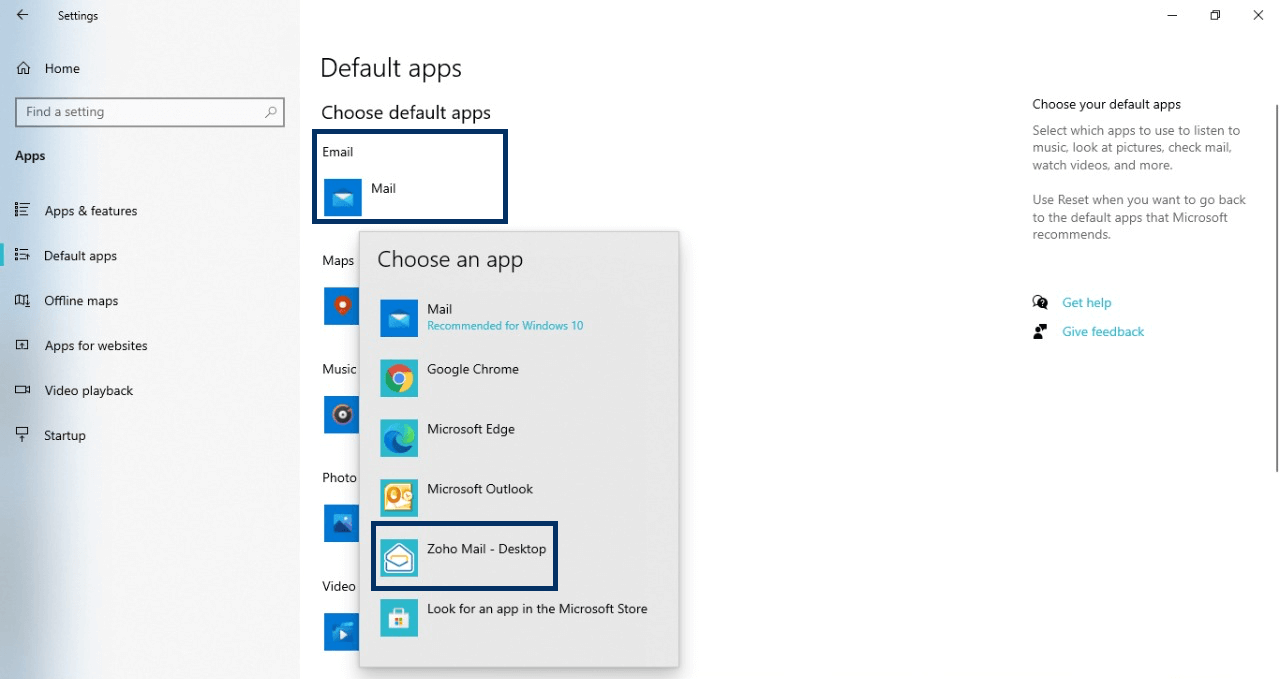This screenshot has width=1280, height=679.
Task: Click the Zoho Mail envelope icon
Action: click(x=399, y=558)
